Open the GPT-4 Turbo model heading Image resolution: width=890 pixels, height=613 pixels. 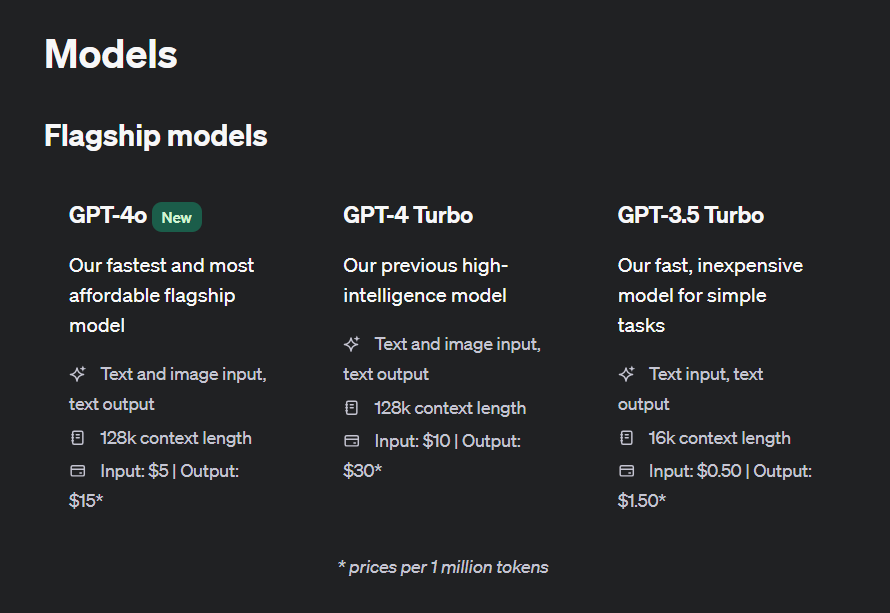coord(408,215)
